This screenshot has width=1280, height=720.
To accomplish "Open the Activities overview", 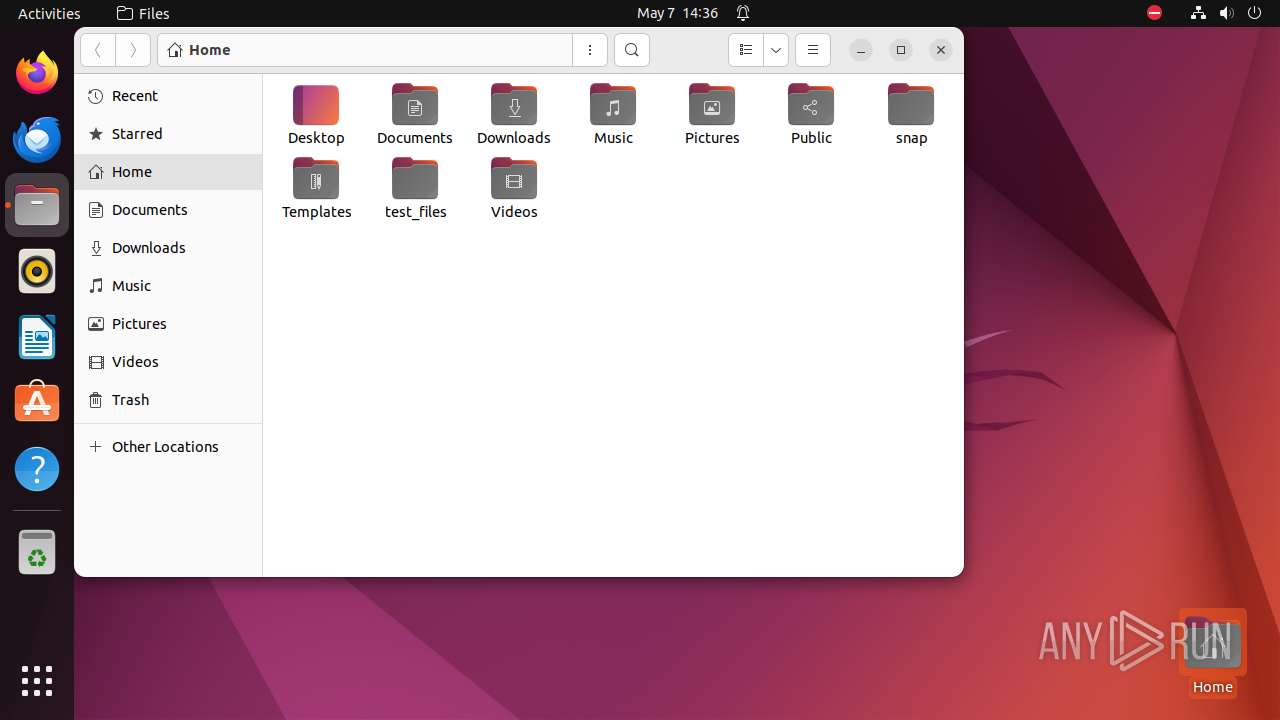I will pyautogui.click(x=49, y=13).
